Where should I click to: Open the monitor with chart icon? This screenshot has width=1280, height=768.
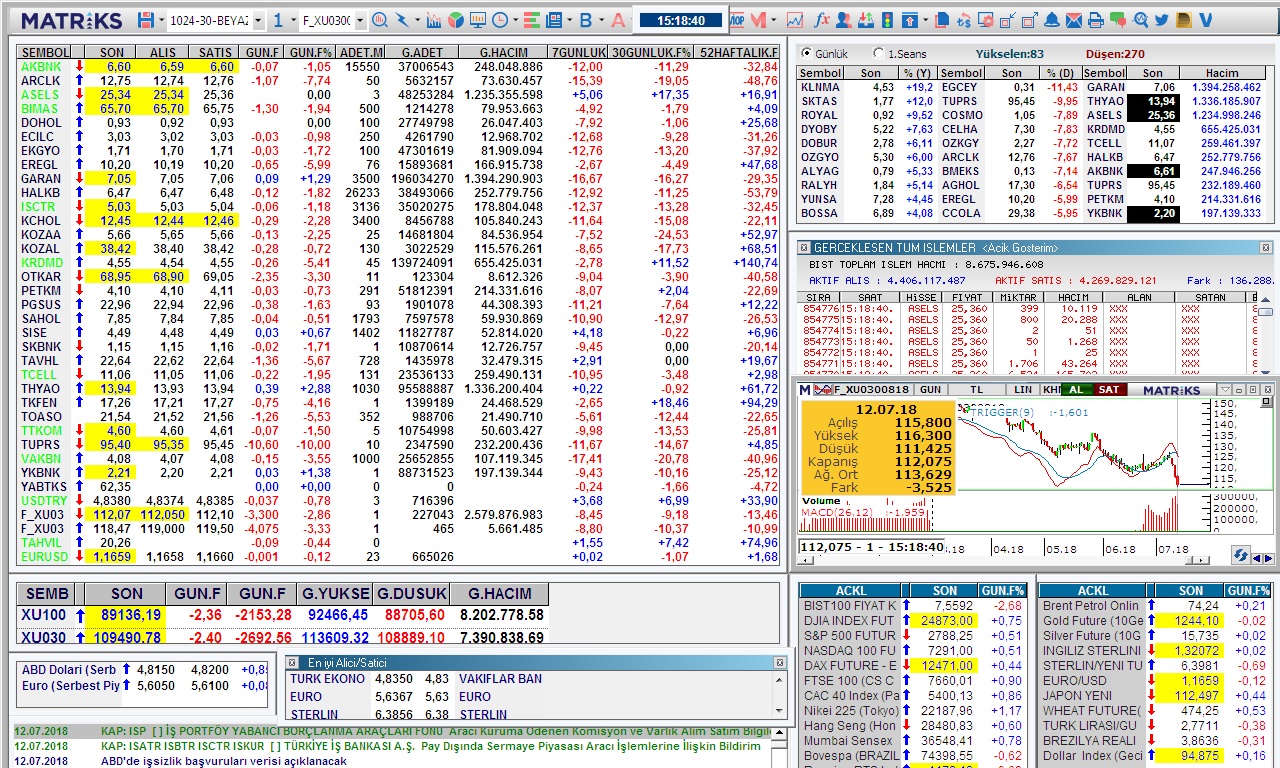[x=478, y=20]
